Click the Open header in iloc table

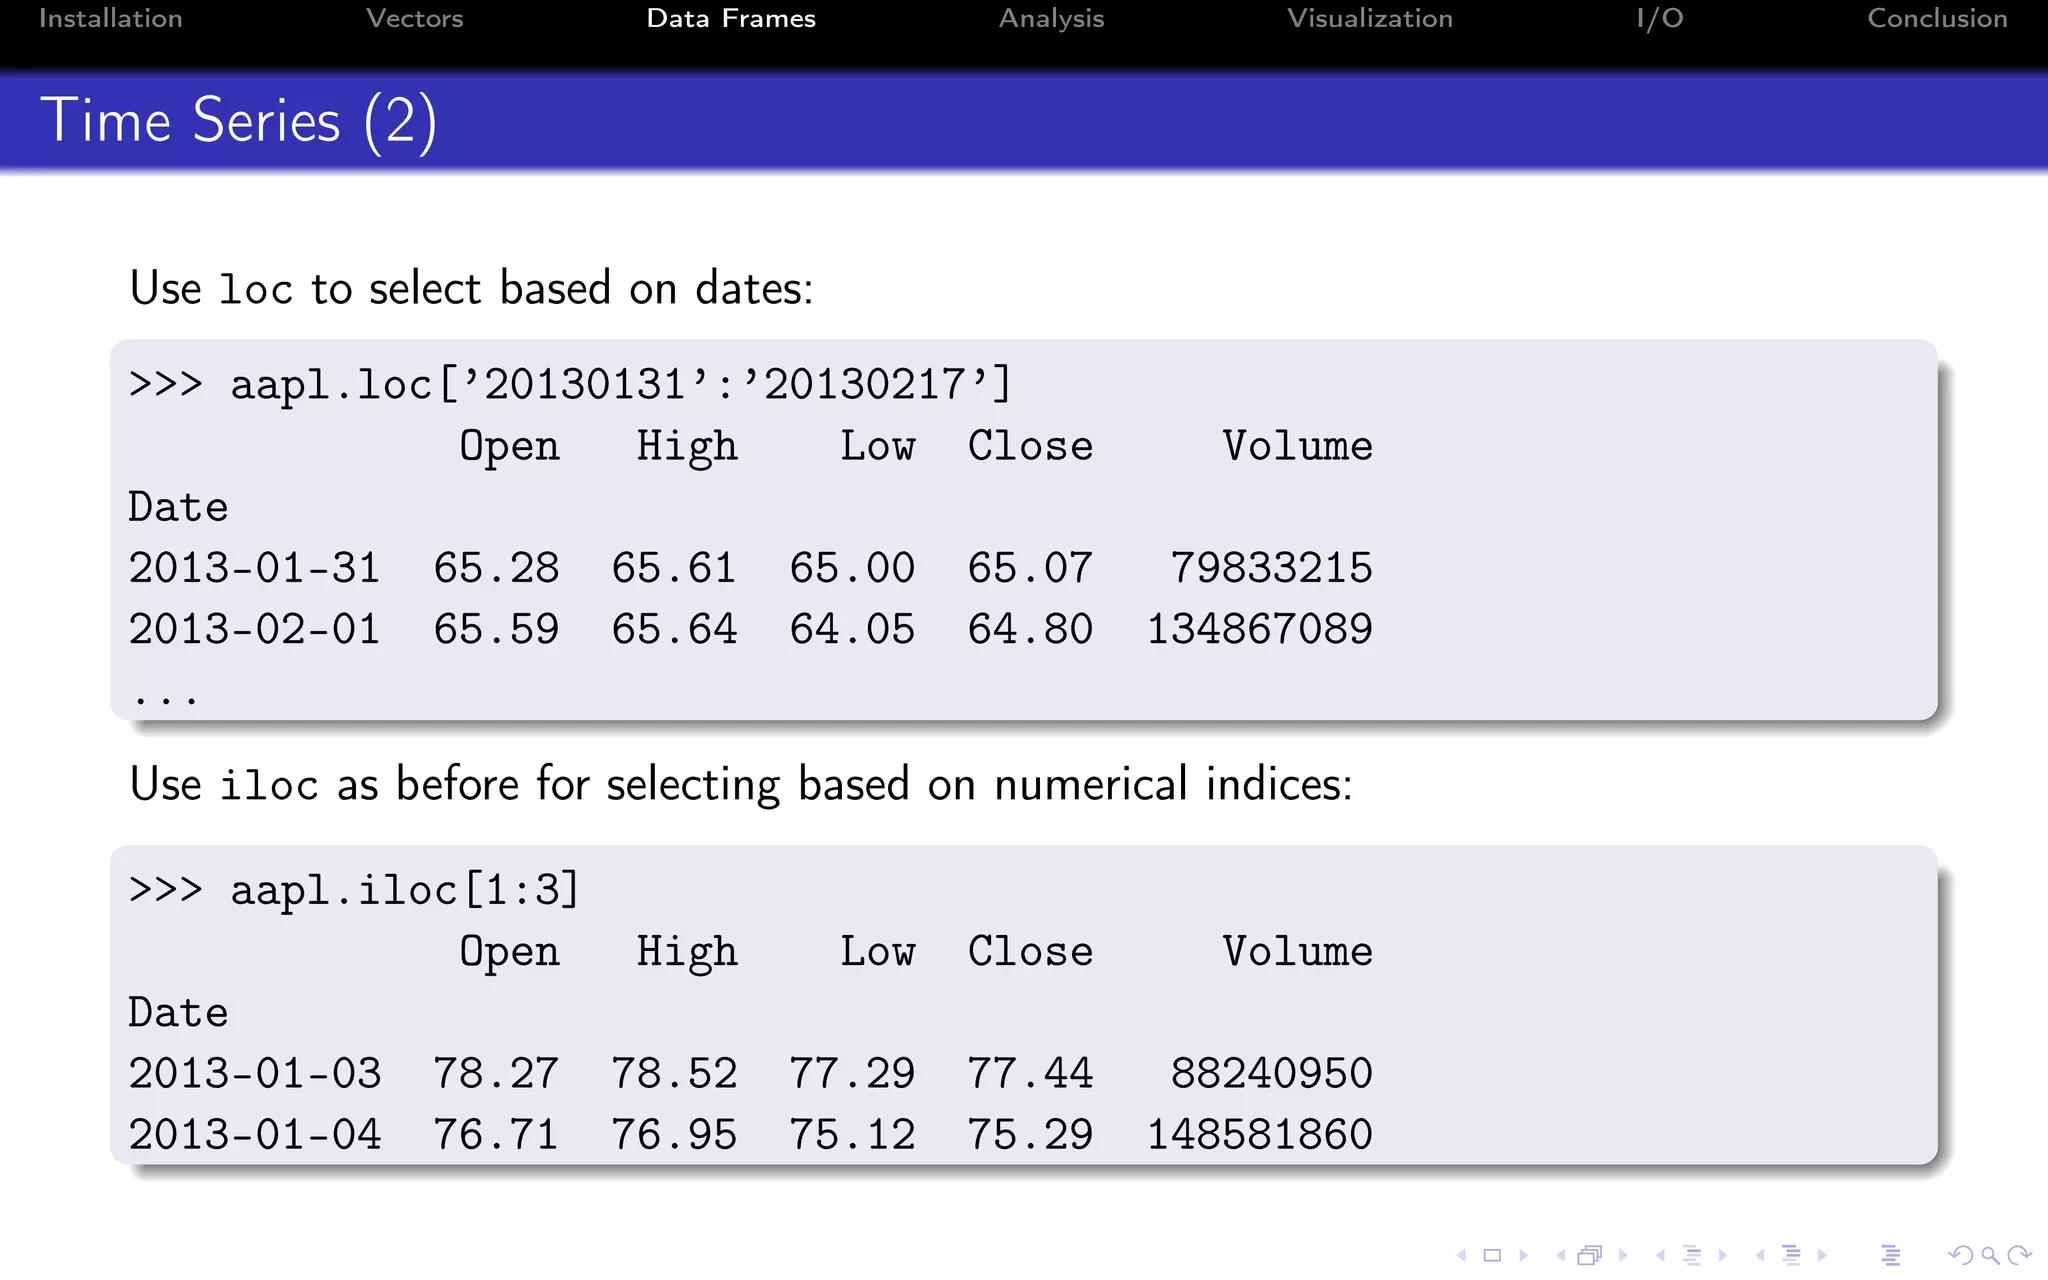[x=509, y=952]
